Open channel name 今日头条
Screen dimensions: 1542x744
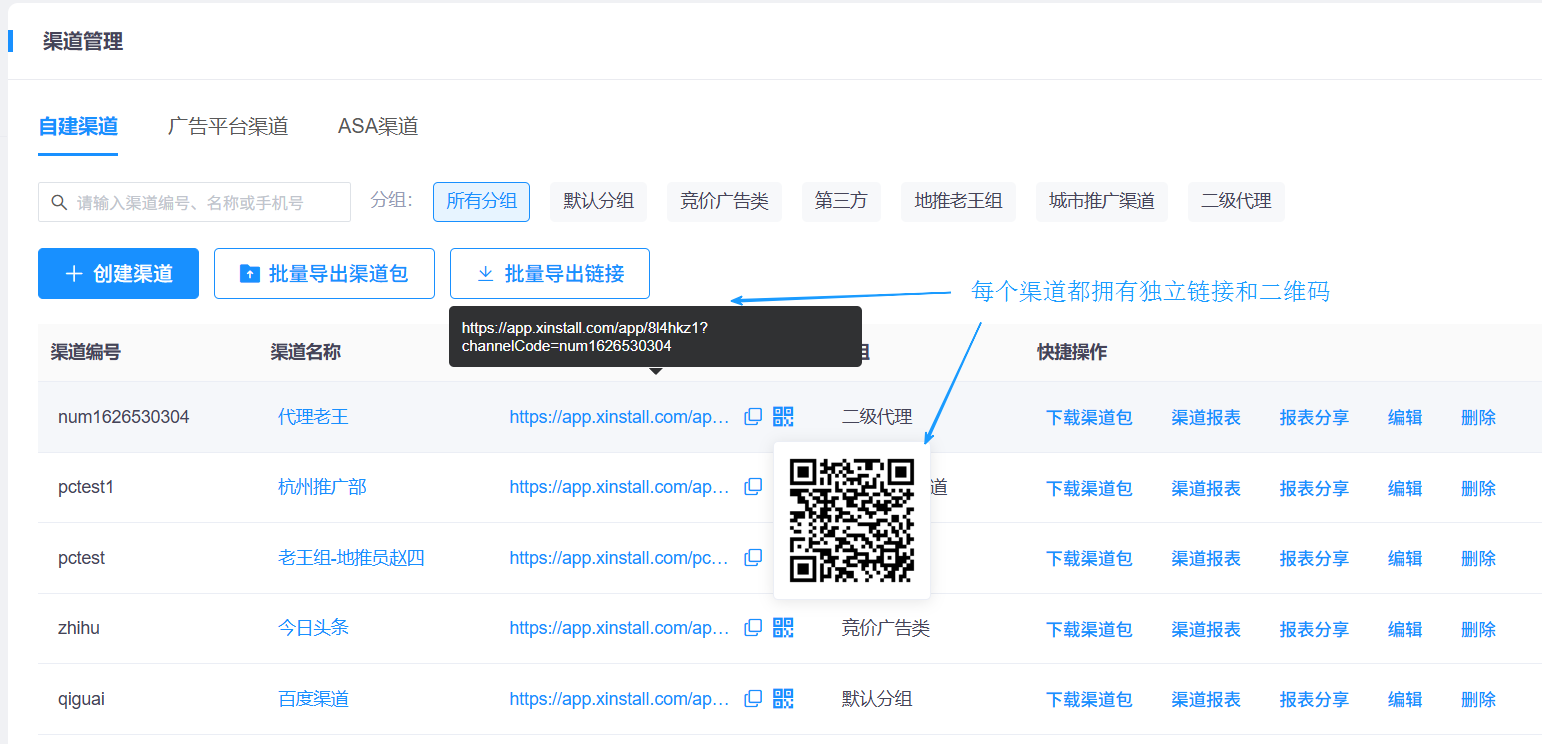click(x=313, y=628)
